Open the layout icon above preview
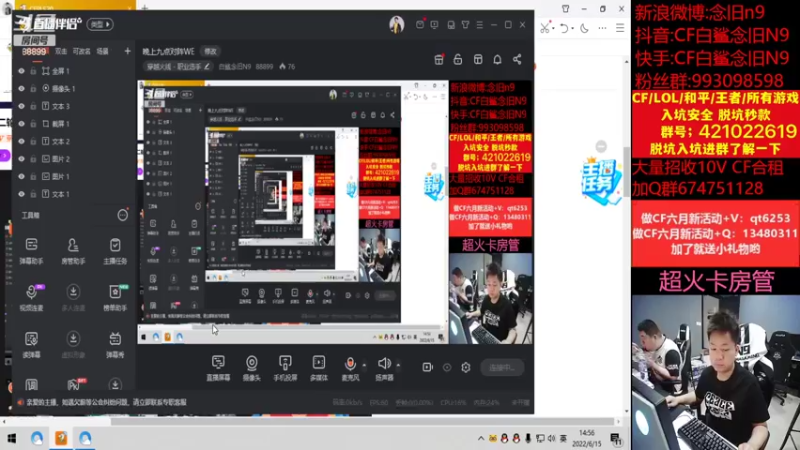This screenshot has width=800, height=450. [478, 60]
